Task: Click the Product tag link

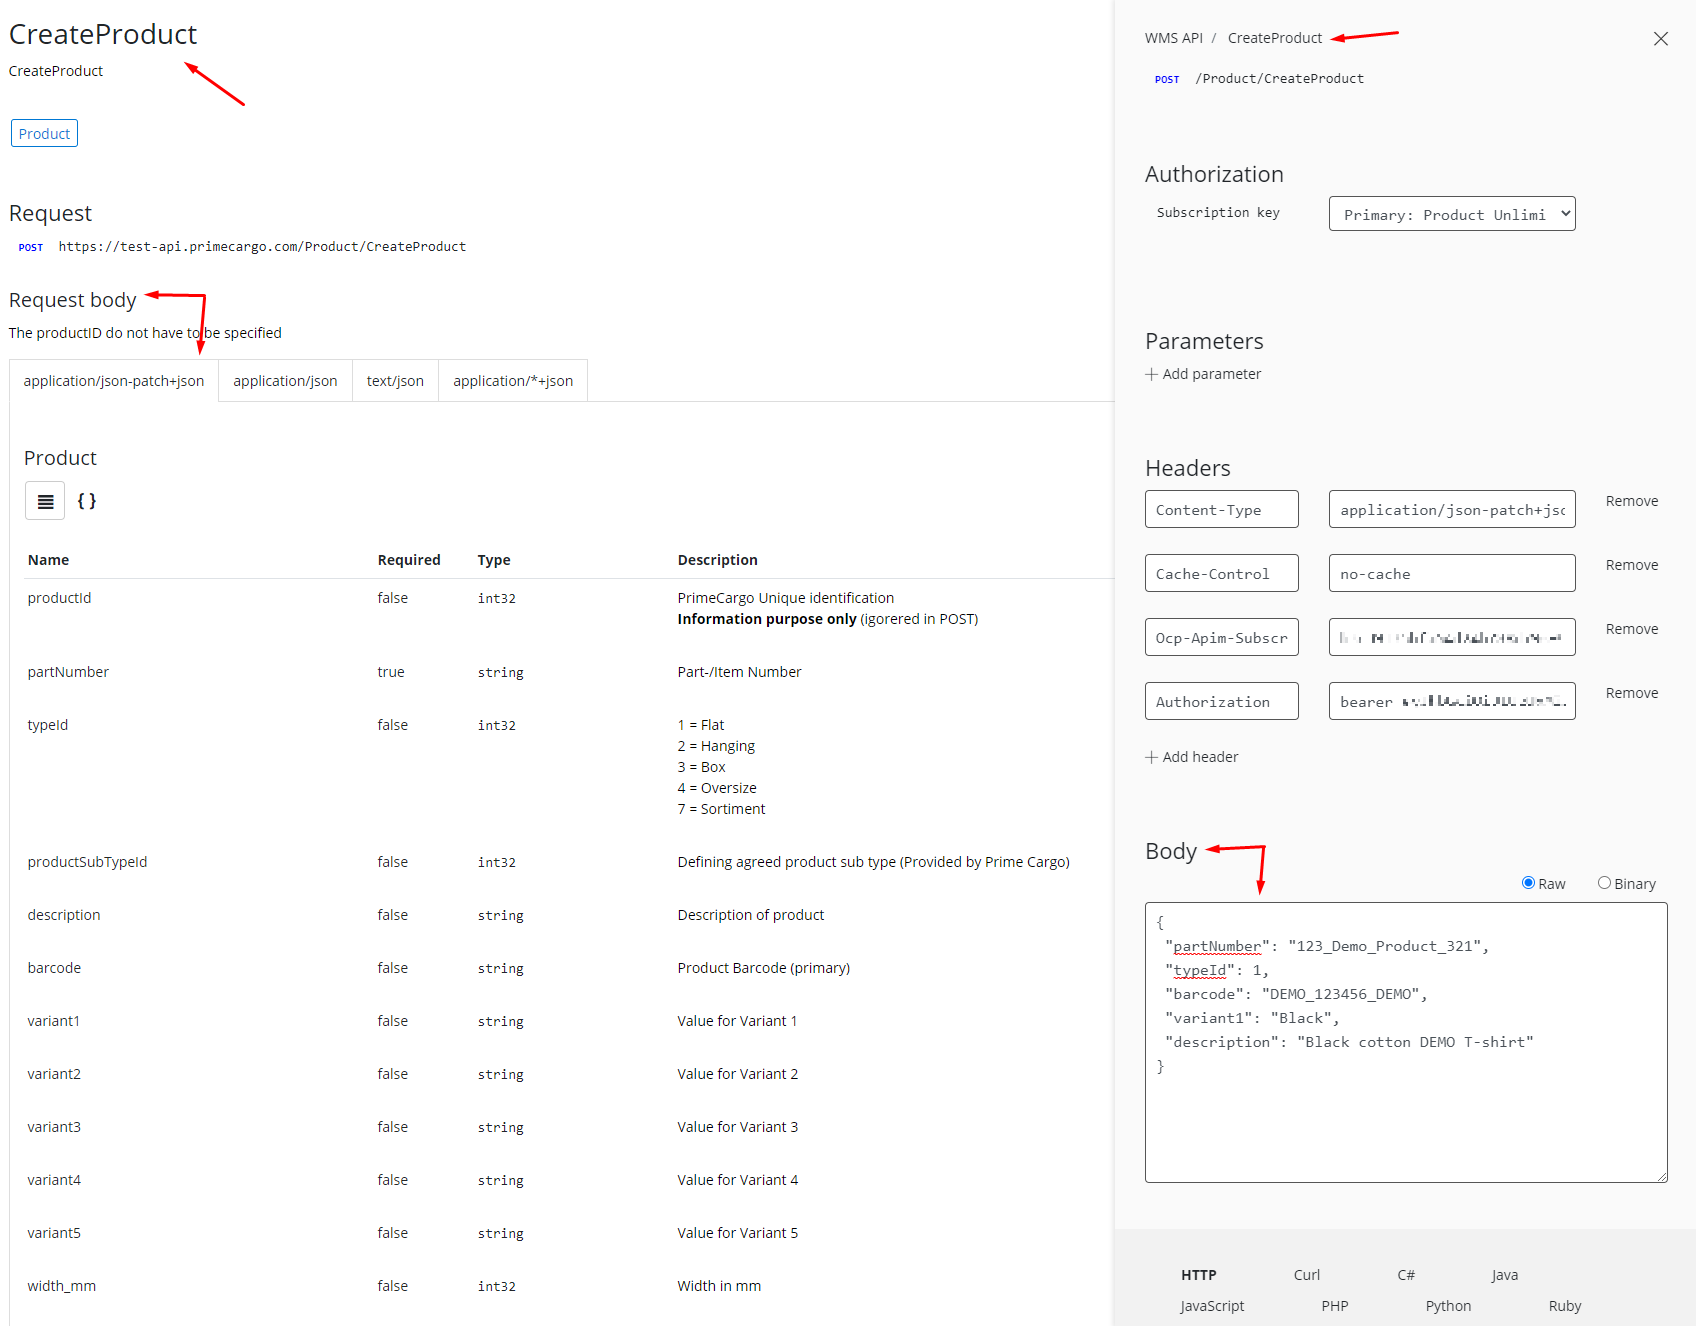Action: click(x=44, y=134)
